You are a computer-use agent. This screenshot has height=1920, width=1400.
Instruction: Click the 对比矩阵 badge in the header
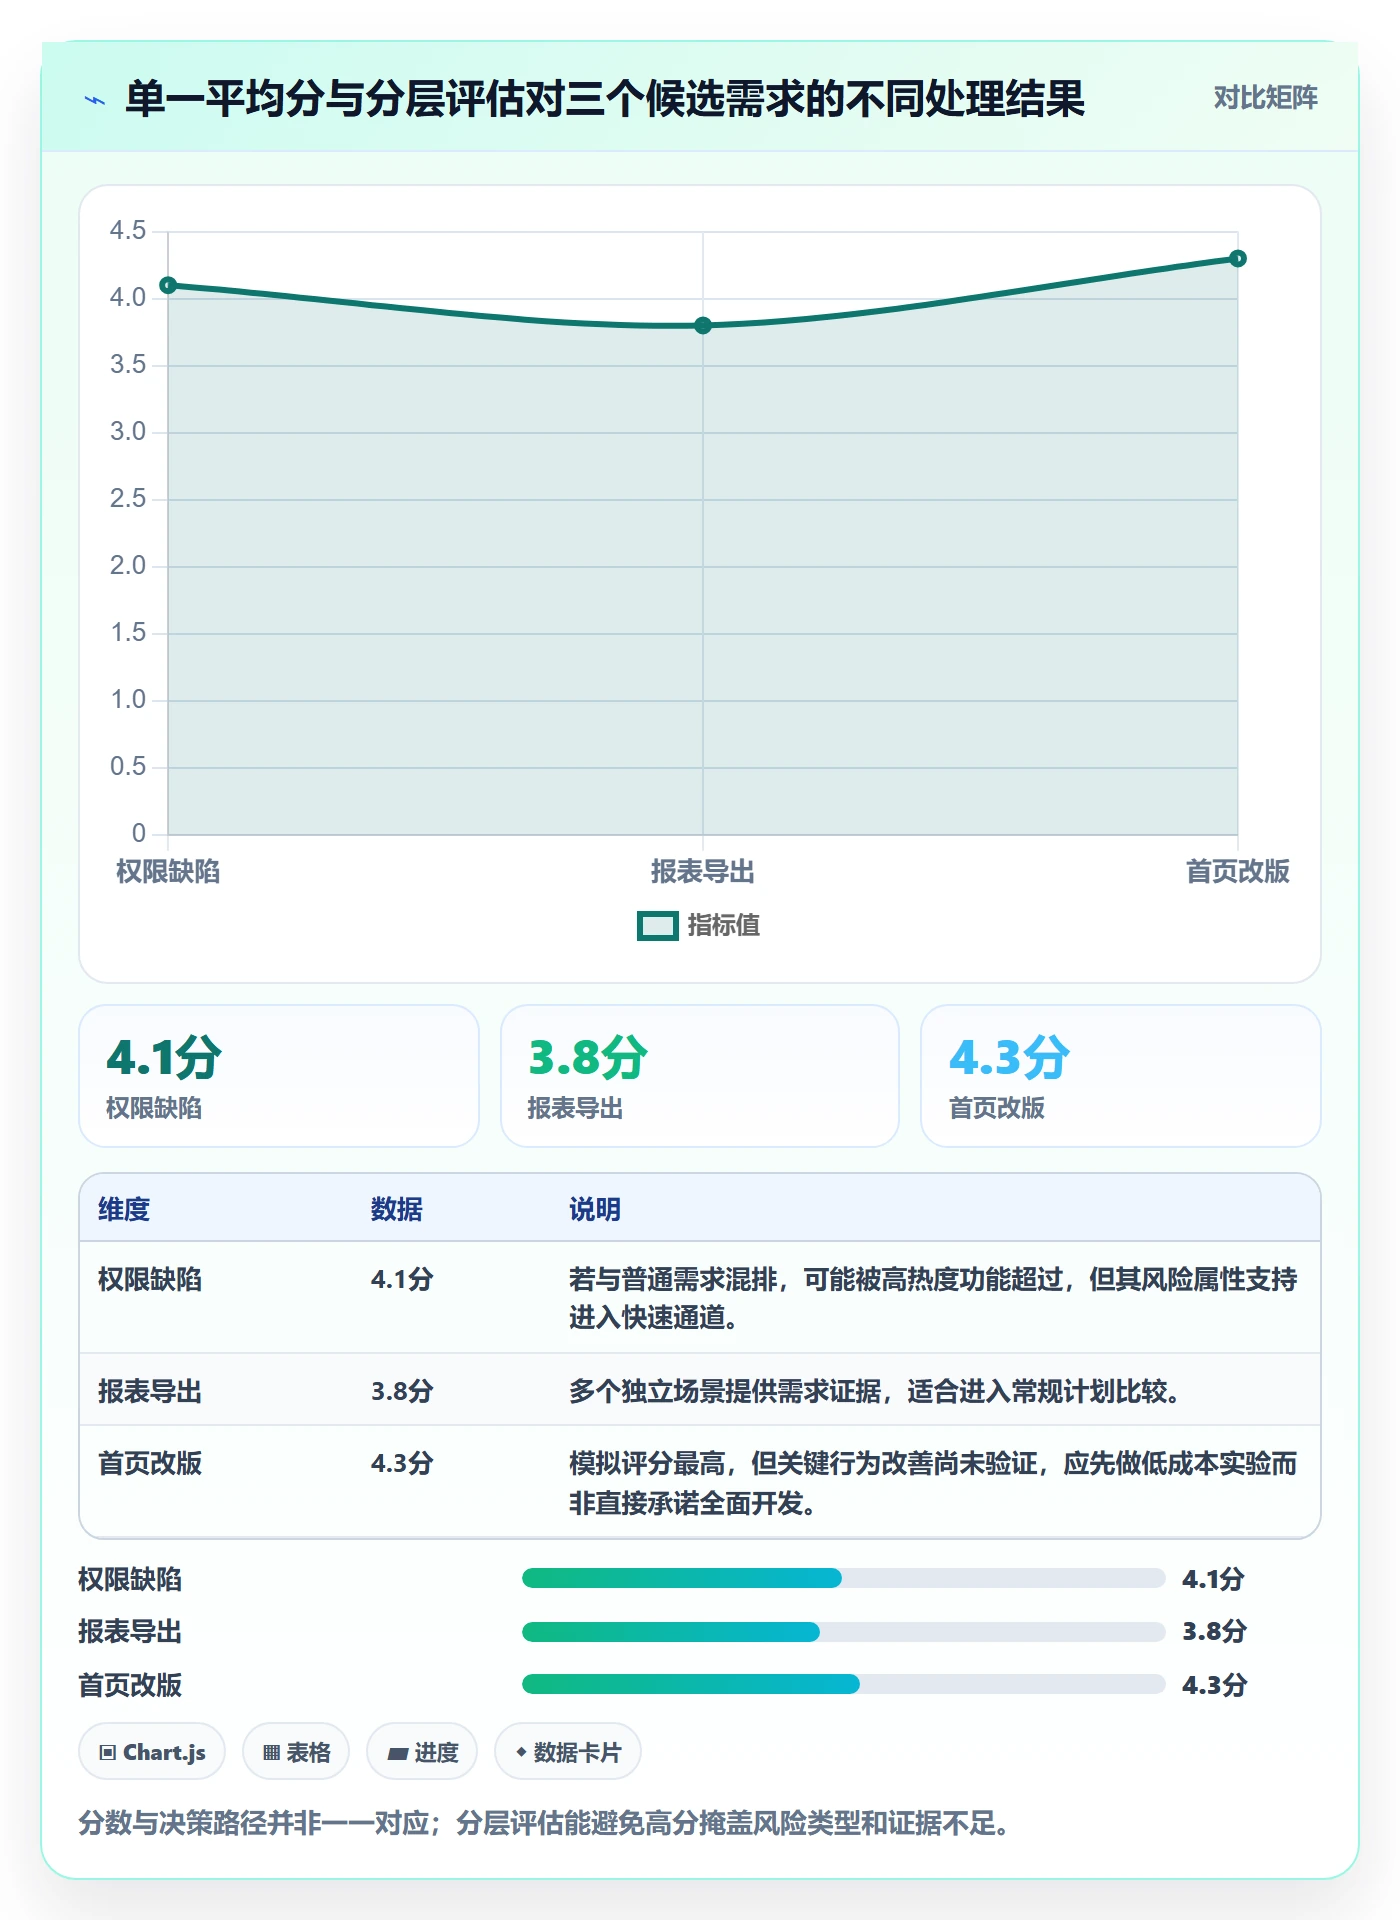tap(1265, 97)
